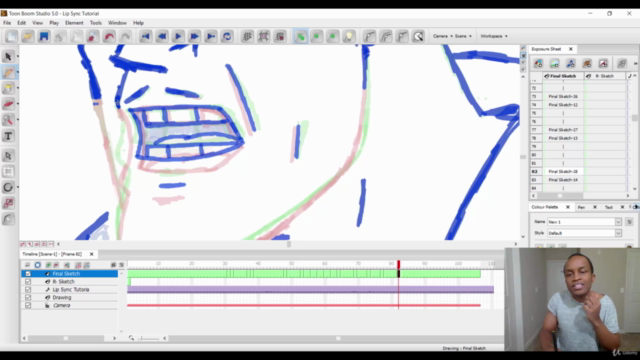Close the Timeline panel tab

(91, 254)
